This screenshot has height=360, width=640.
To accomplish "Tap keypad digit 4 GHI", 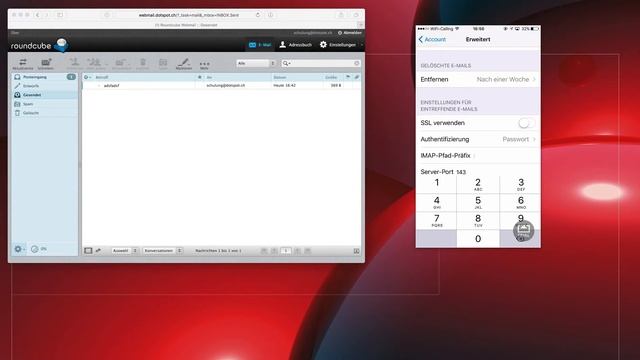I will tap(436, 202).
